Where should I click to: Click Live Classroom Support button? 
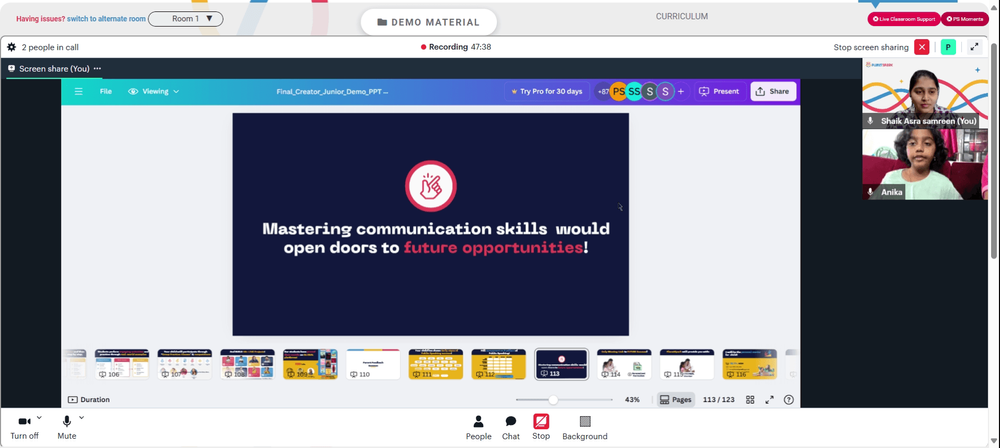[904, 19]
